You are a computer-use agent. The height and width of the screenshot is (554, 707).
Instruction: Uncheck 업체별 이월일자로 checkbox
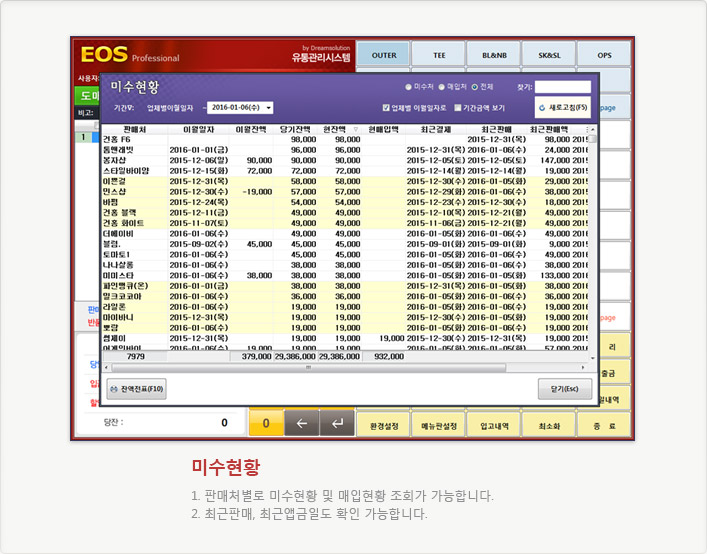(386, 108)
